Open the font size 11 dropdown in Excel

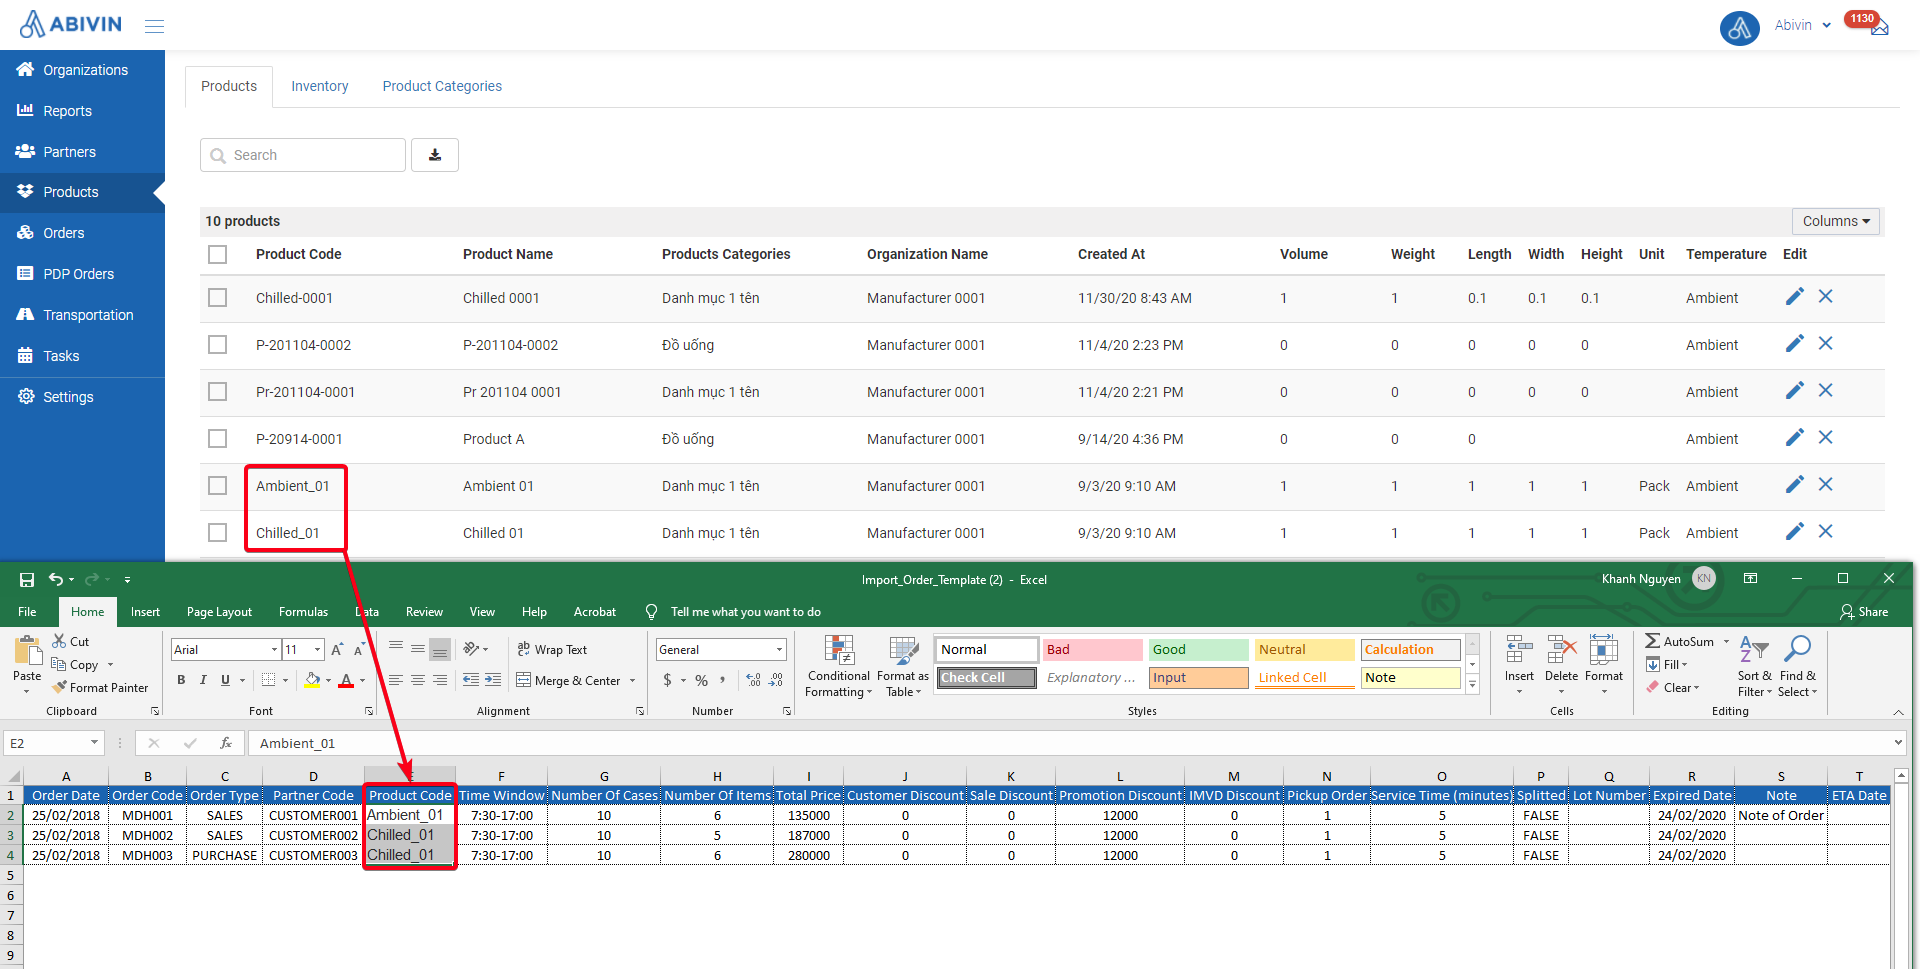pos(317,650)
